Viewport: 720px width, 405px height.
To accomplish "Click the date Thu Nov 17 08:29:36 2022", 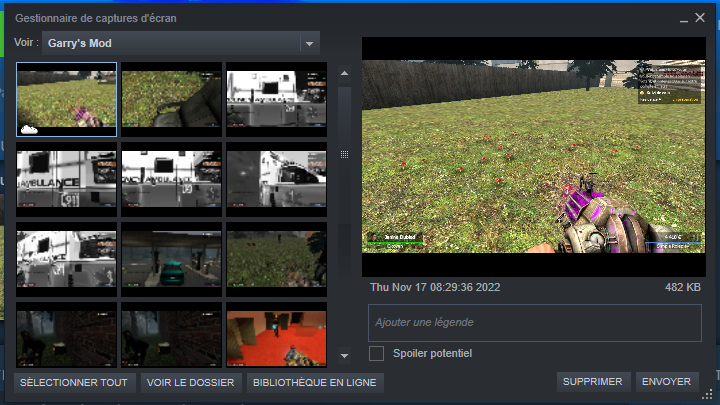I will pyautogui.click(x=435, y=287).
